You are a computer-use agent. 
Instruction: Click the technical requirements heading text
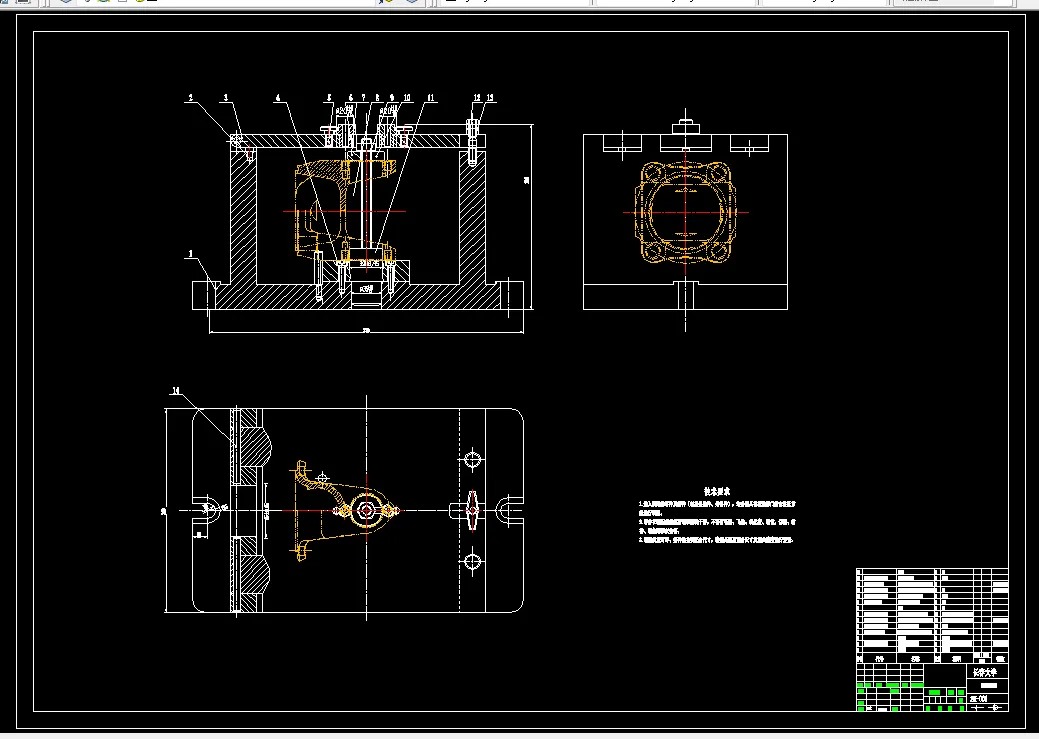[x=717, y=492]
